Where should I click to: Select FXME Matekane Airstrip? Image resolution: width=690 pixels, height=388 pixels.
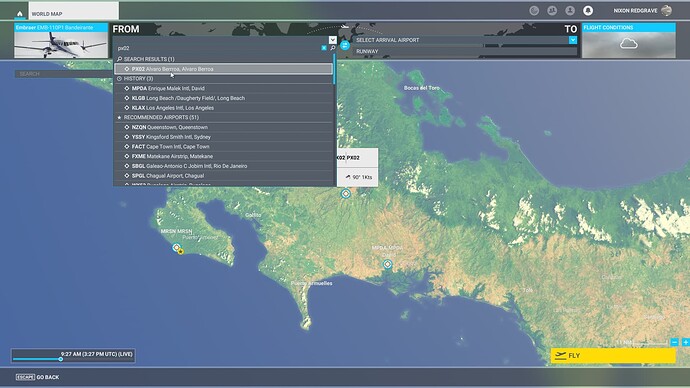click(223, 156)
